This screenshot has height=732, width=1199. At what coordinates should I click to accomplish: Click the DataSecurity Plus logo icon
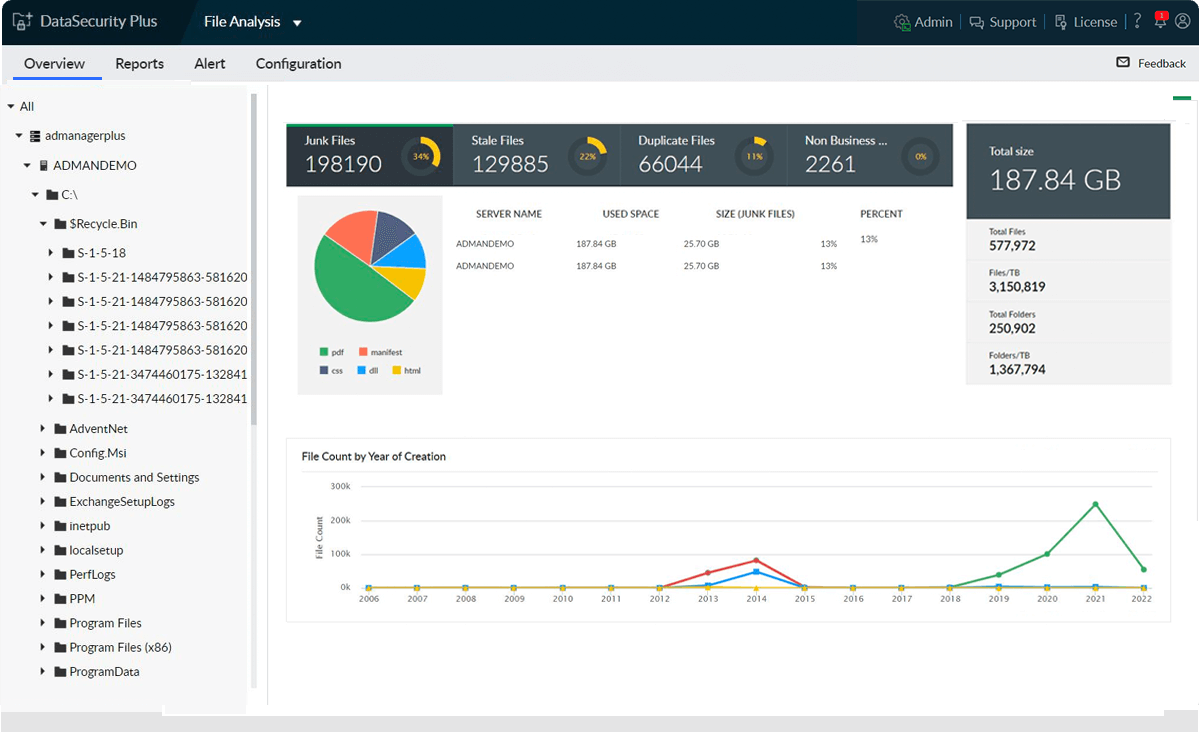[22, 21]
